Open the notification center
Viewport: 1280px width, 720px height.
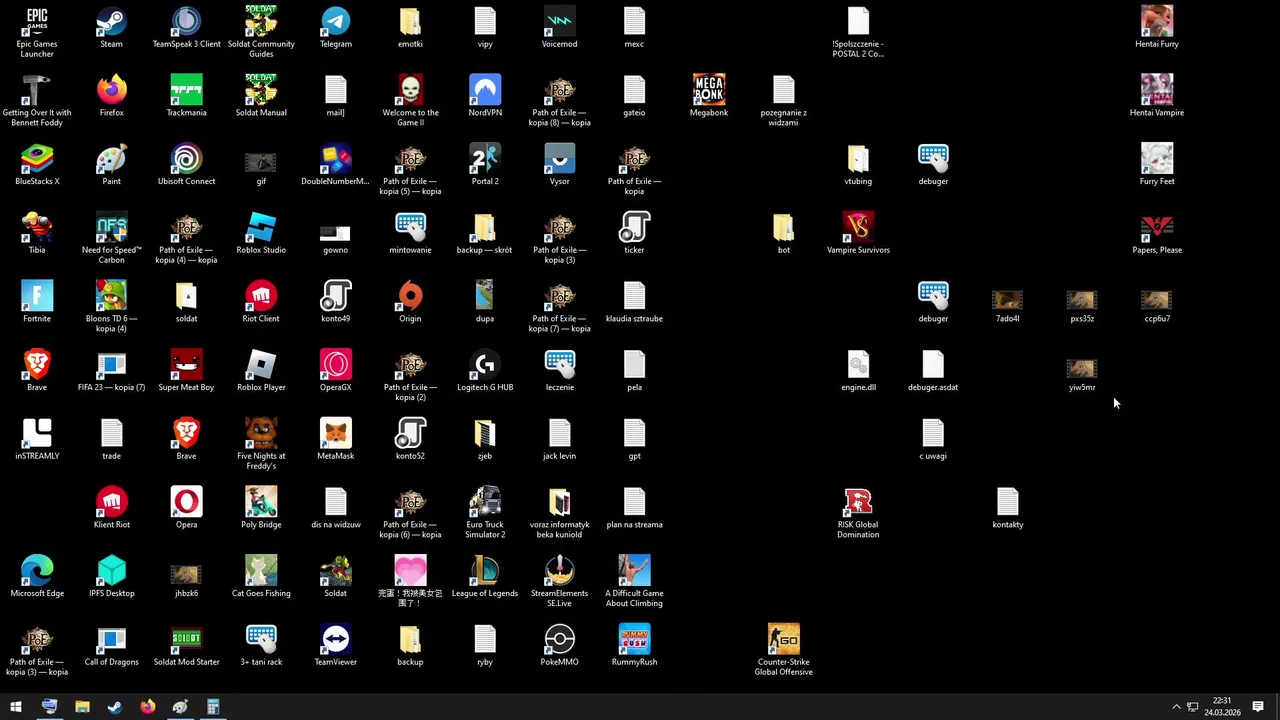(x=1258, y=707)
